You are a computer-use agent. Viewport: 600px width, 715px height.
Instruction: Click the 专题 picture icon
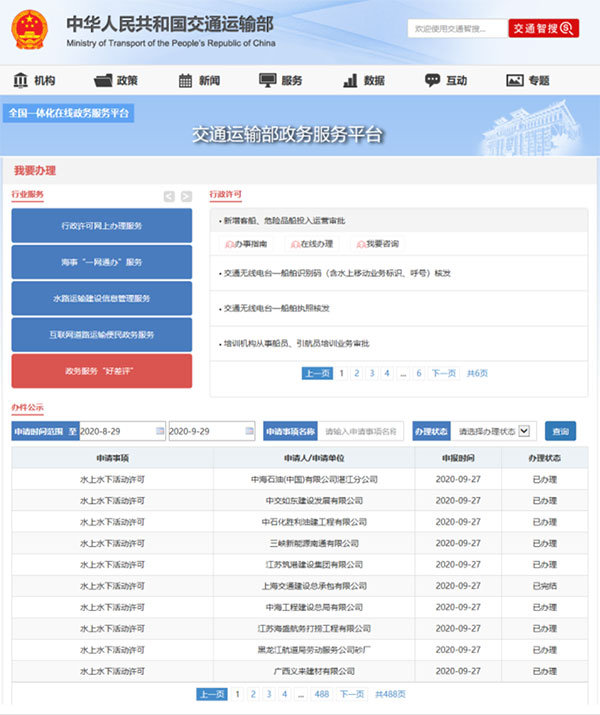pos(515,80)
